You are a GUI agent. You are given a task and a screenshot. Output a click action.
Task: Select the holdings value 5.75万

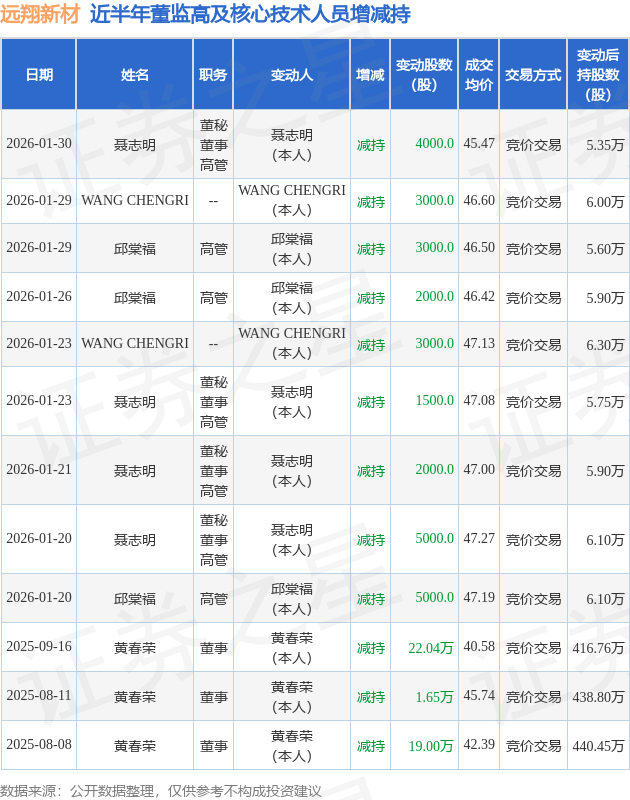coord(605,402)
